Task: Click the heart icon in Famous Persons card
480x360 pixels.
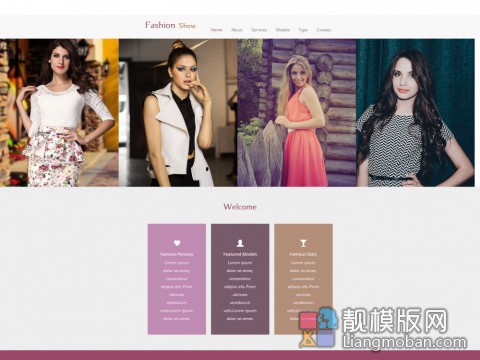Action: click(177, 243)
